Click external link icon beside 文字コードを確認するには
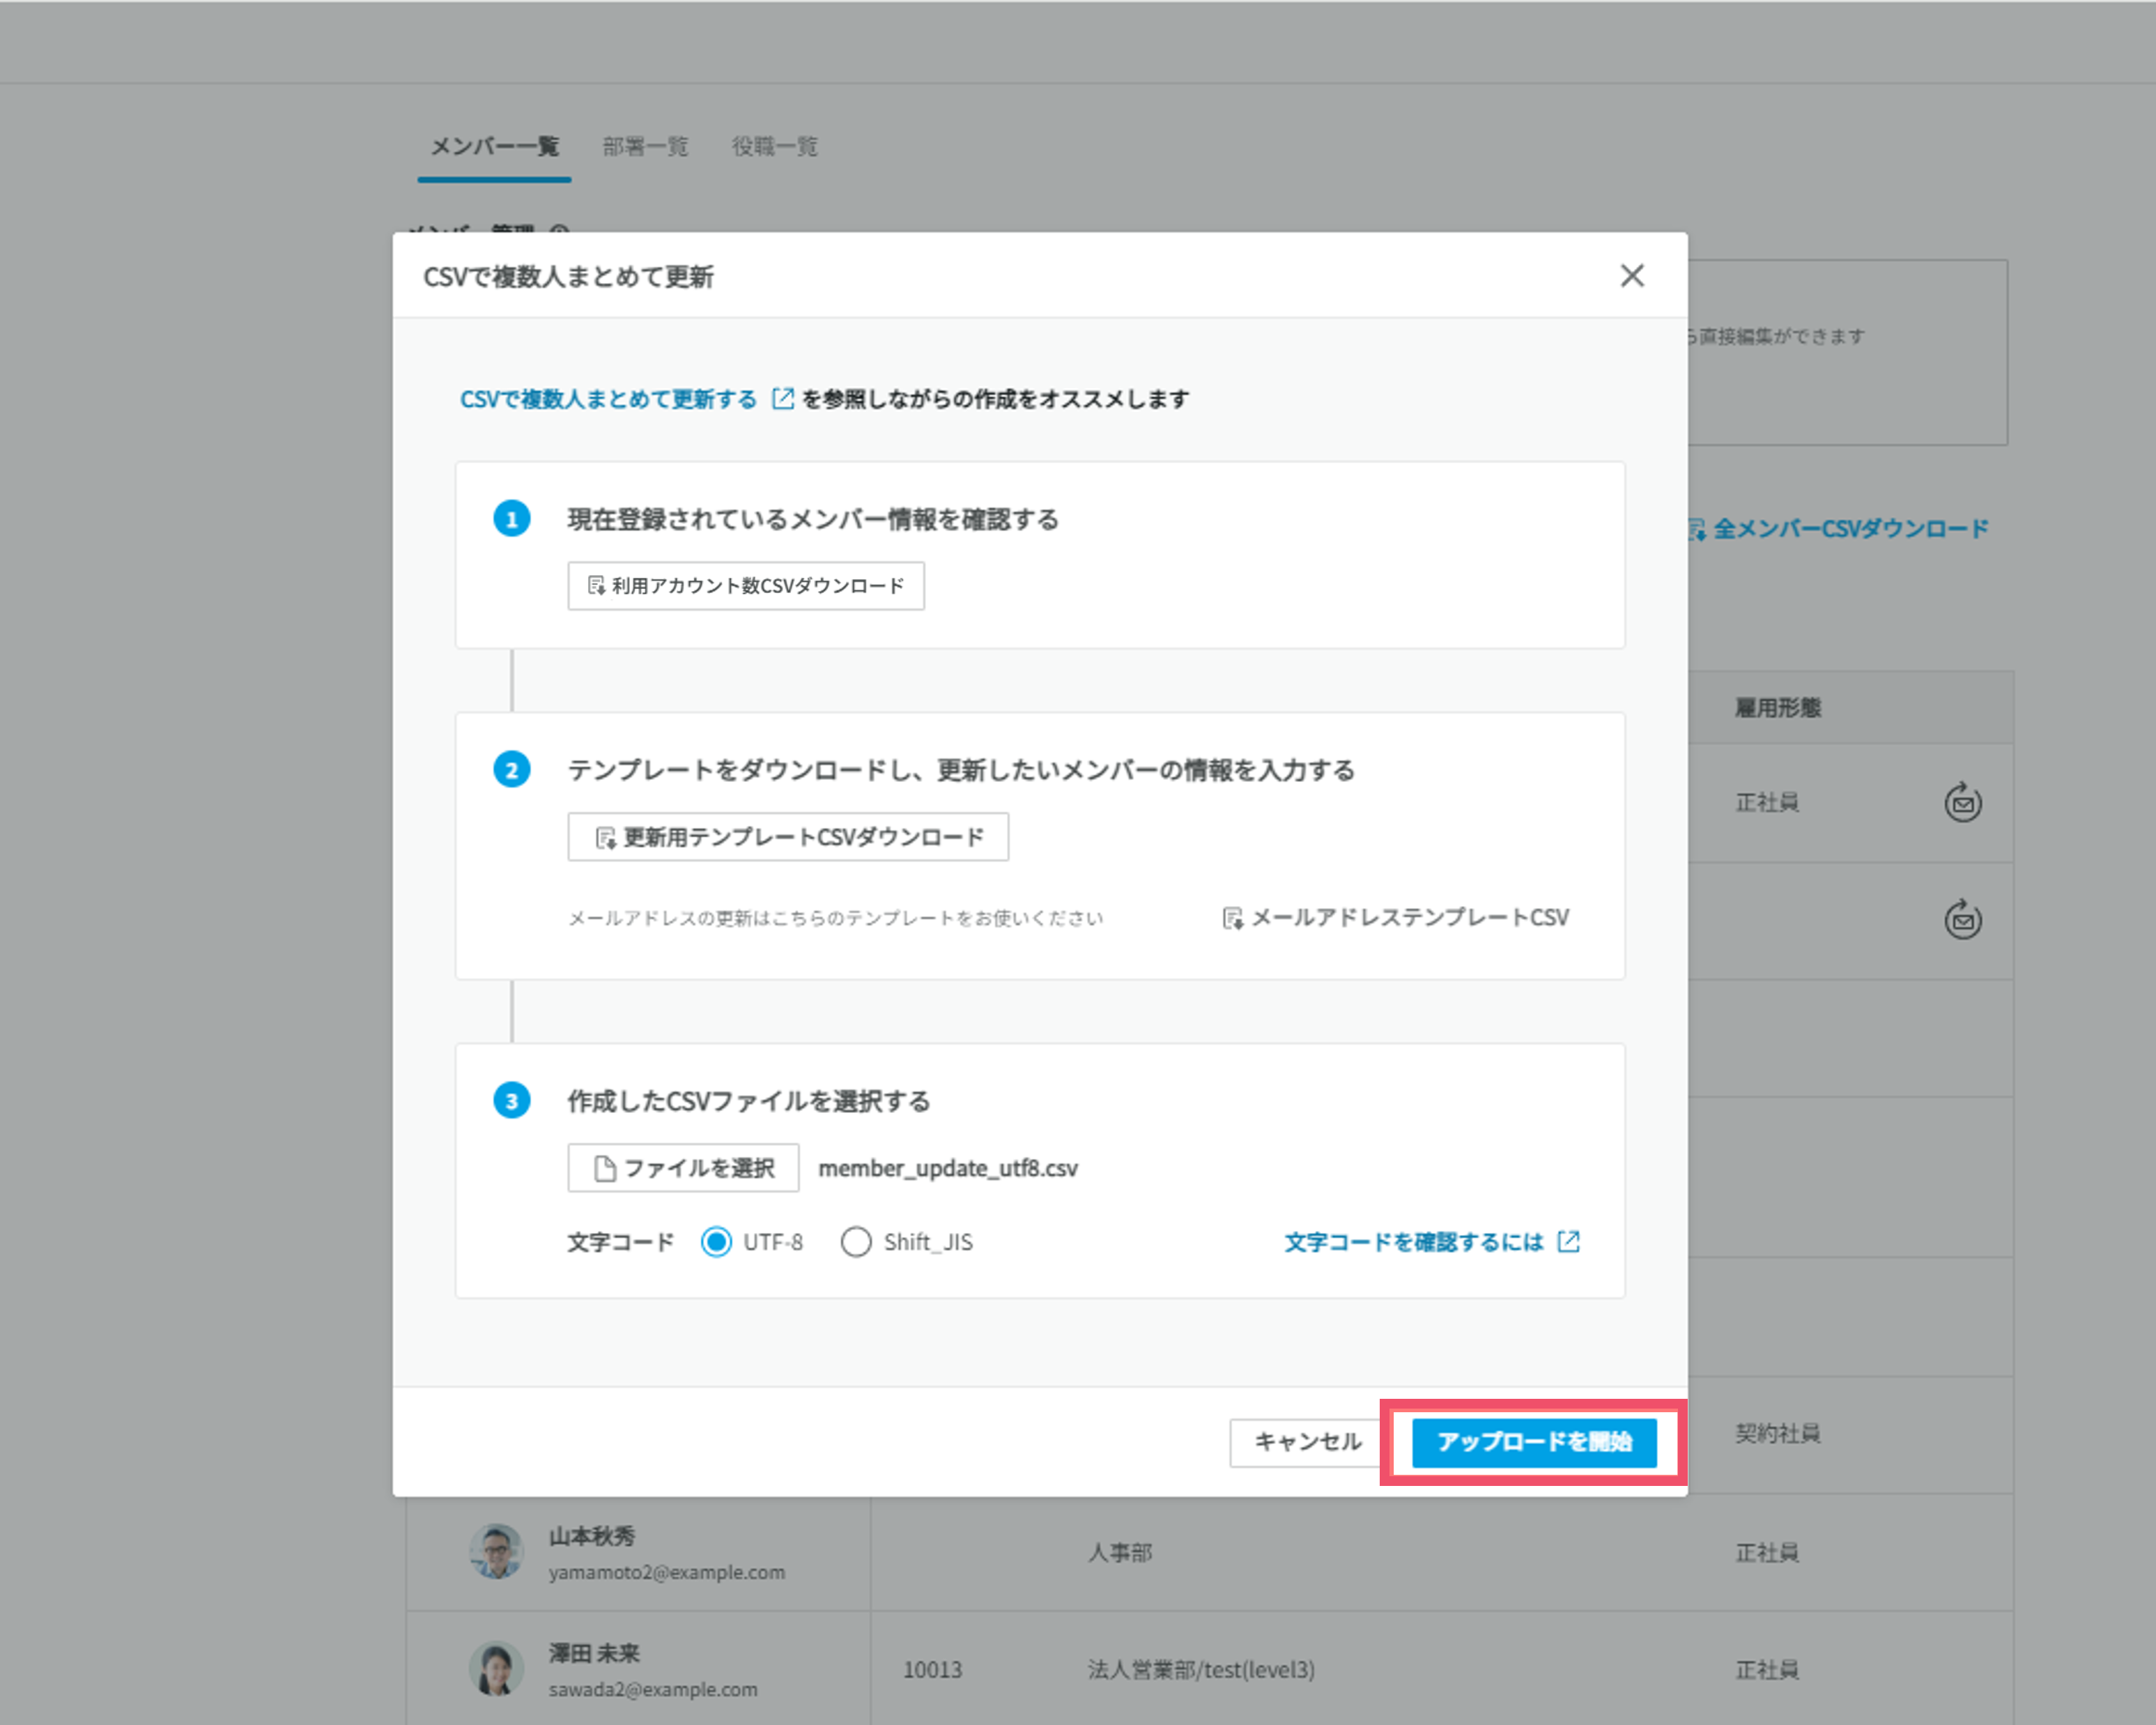2156x1725 pixels. (1569, 1242)
